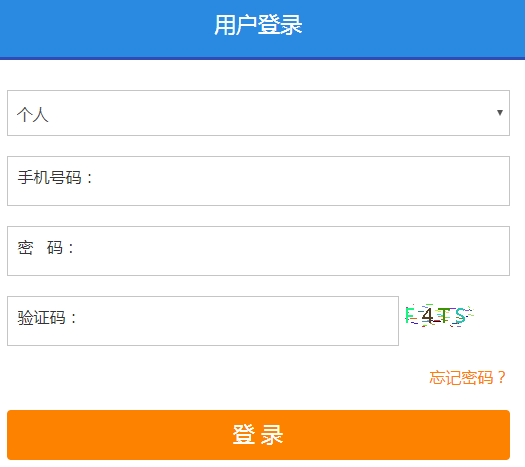Select the 个人 combo box text
Screen dimensions: 525x467
(33, 114)
